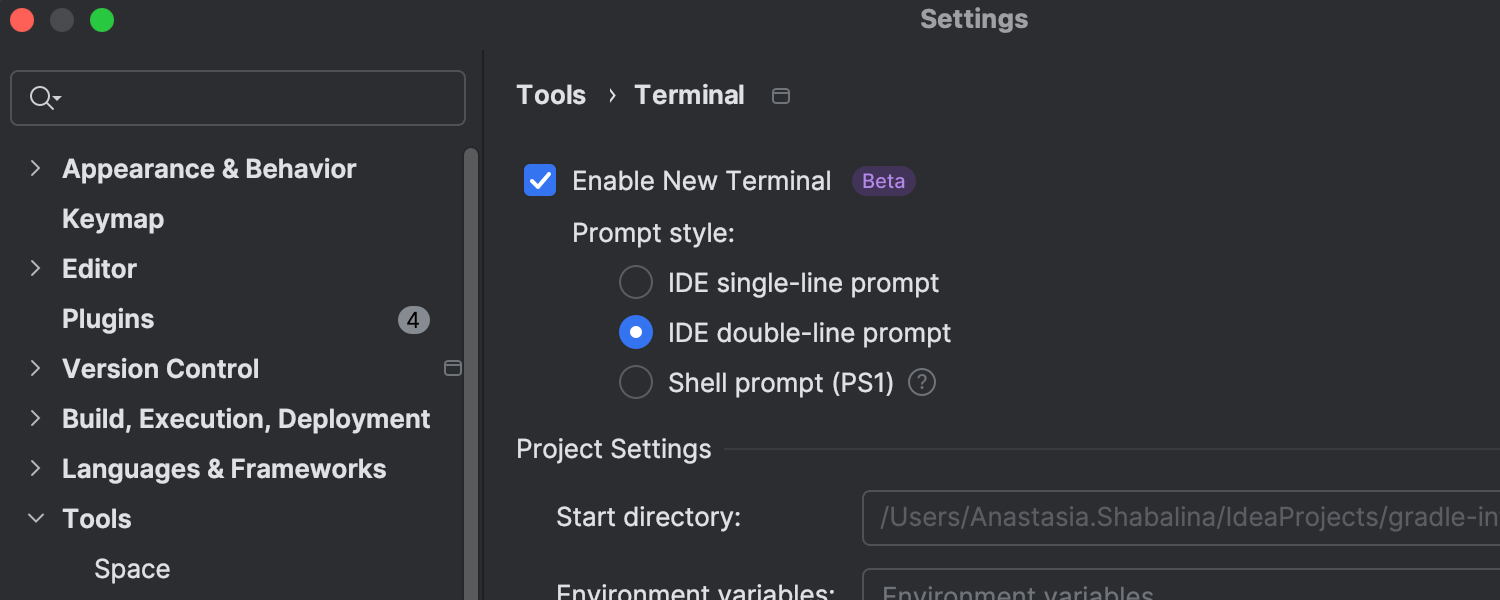Choose the IDE double-line prompt radio button
Viewport: 1500px width, 600px height.
click(x=636, y=333)
